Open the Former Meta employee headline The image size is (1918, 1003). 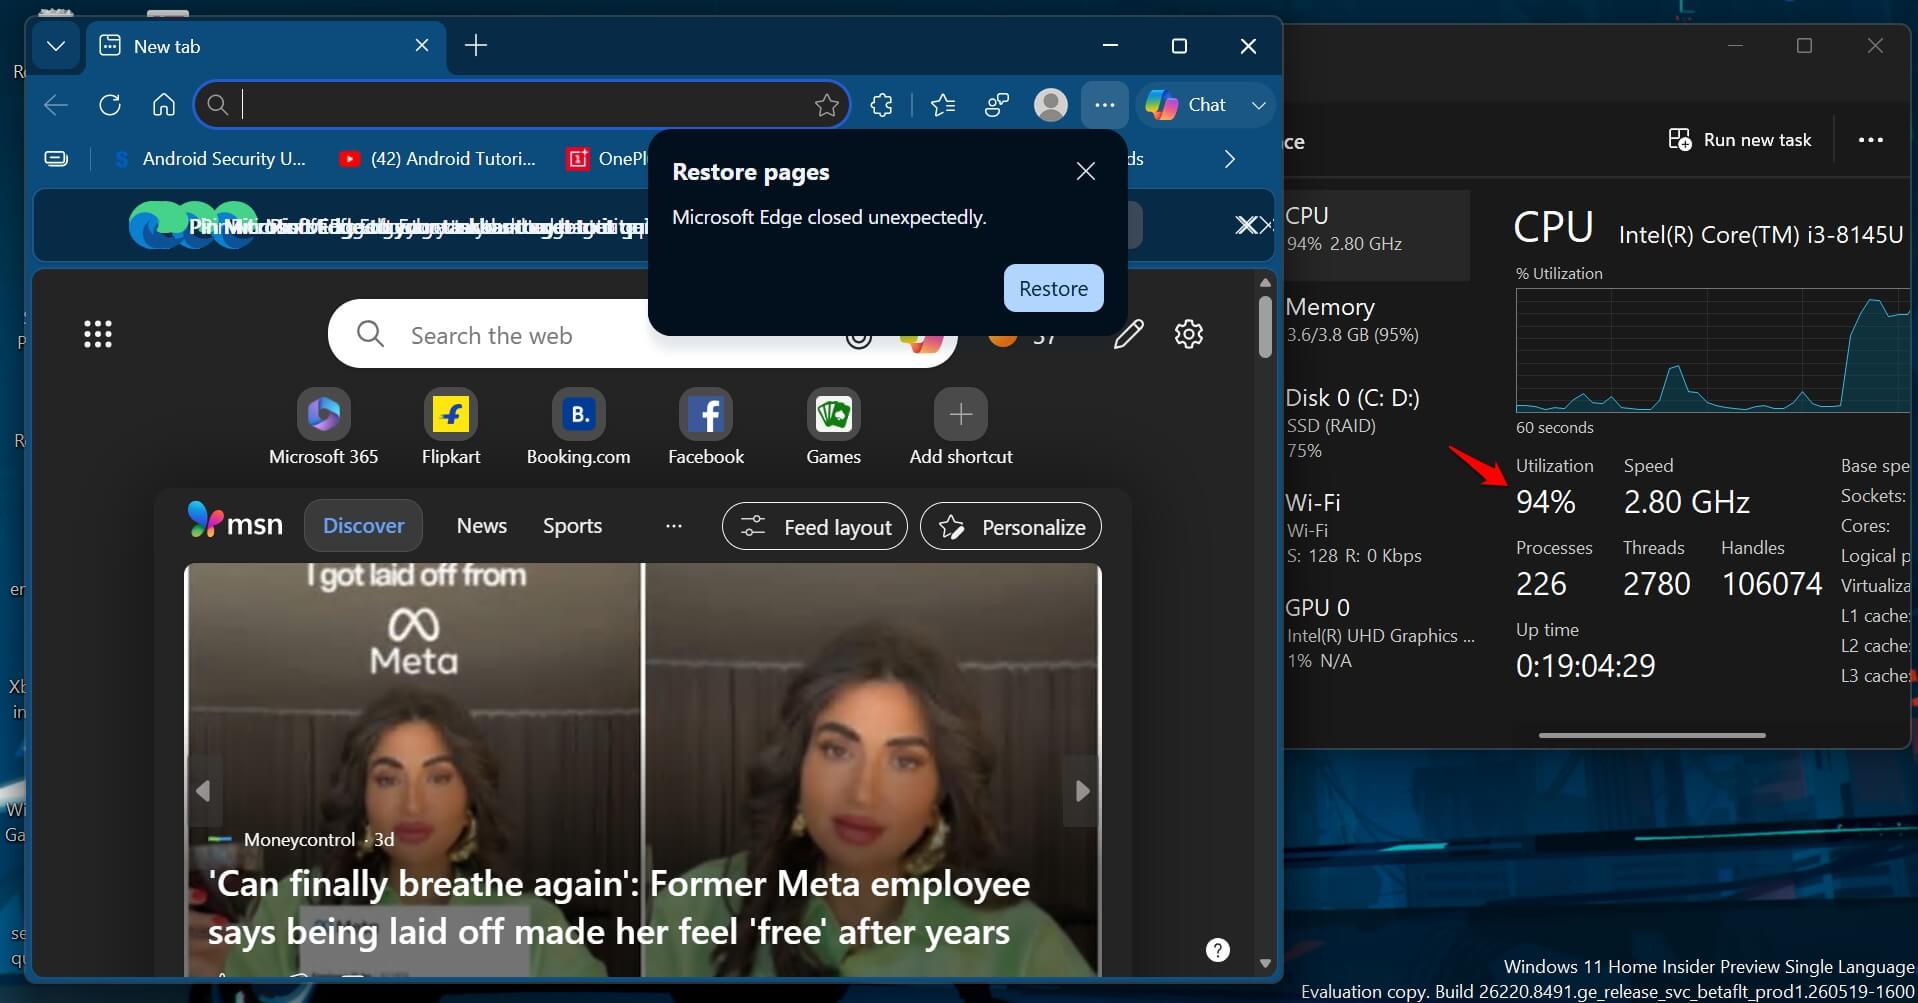tap(619, 908)
